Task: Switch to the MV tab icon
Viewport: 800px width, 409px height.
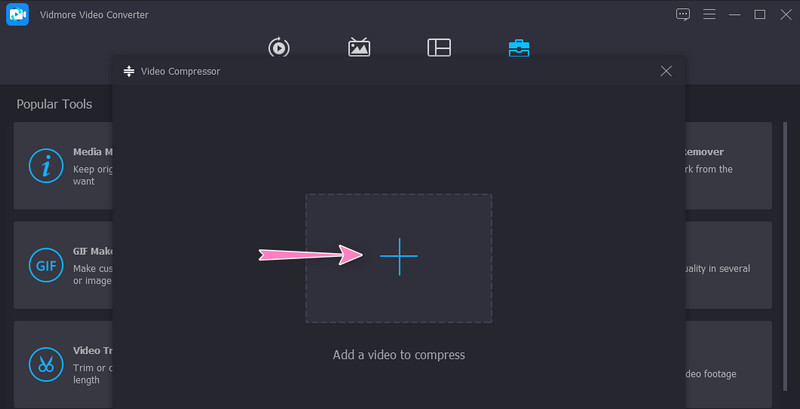Action: pos(359,47)
